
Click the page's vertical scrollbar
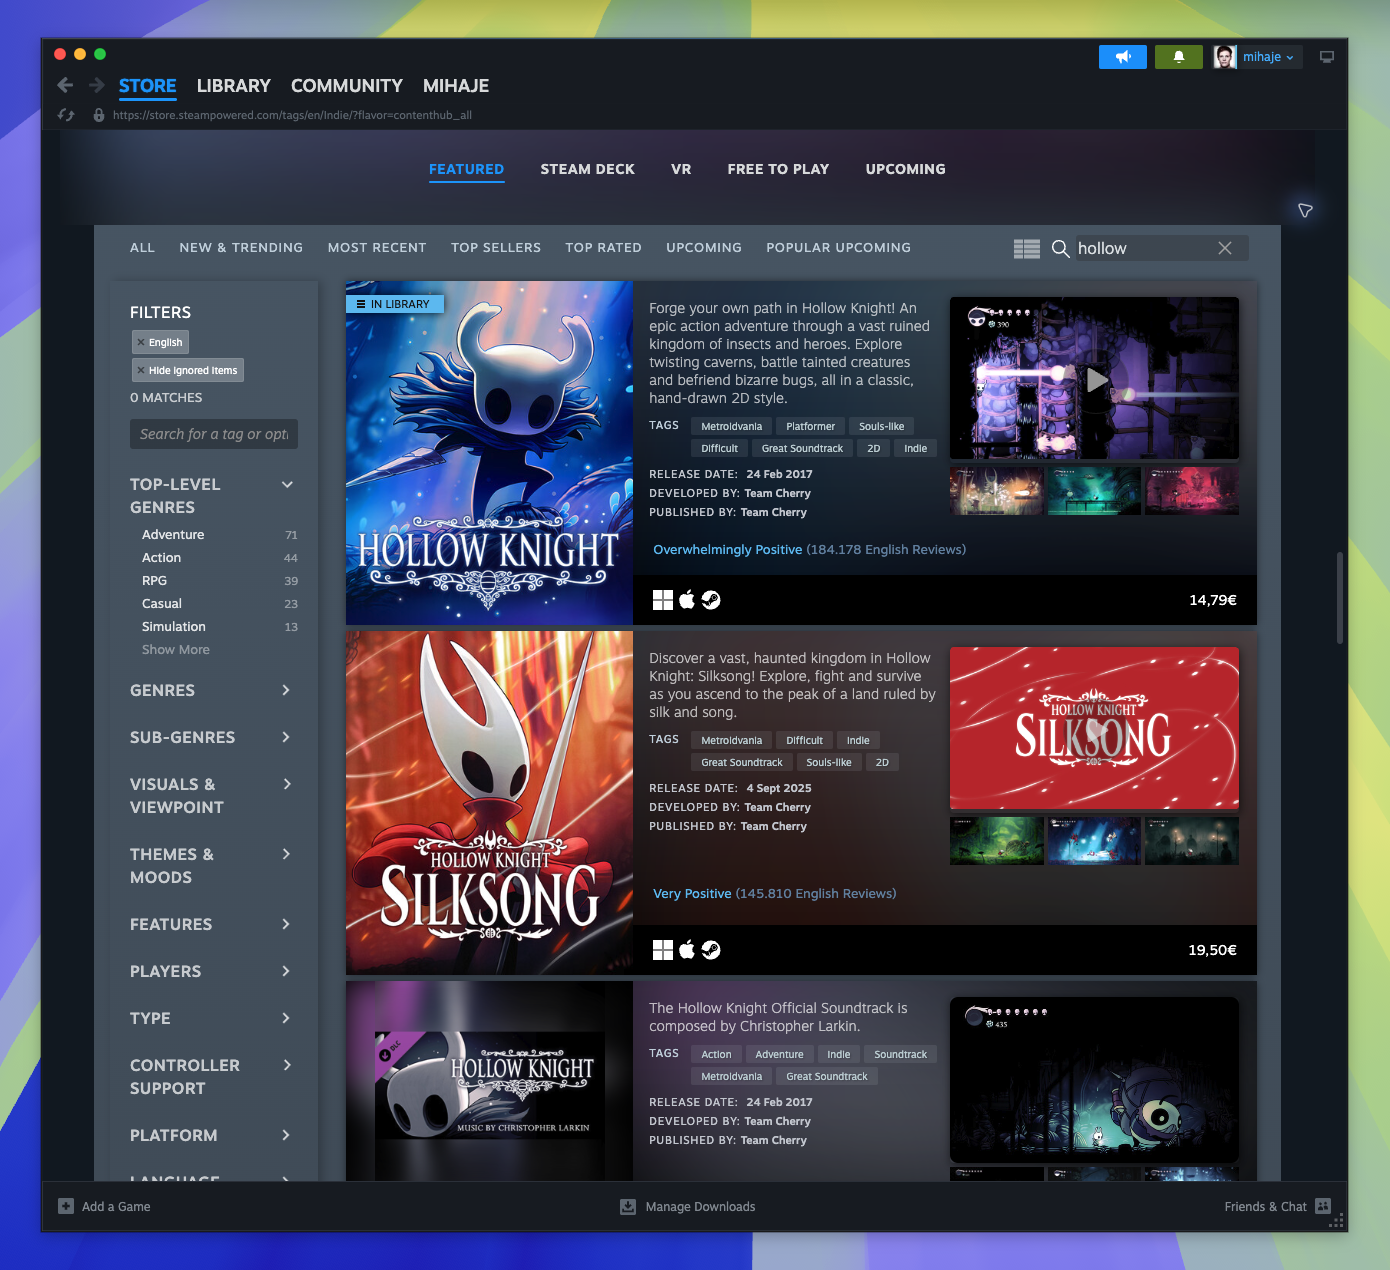1340,598
